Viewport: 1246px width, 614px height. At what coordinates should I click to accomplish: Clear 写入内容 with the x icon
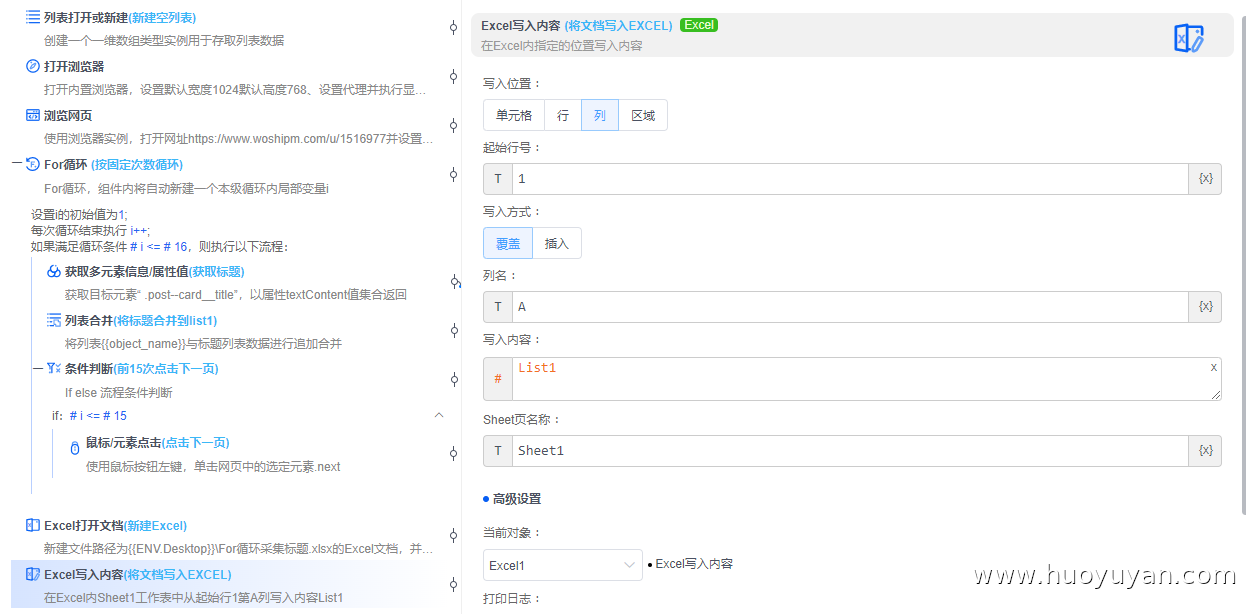(1214, 367)
